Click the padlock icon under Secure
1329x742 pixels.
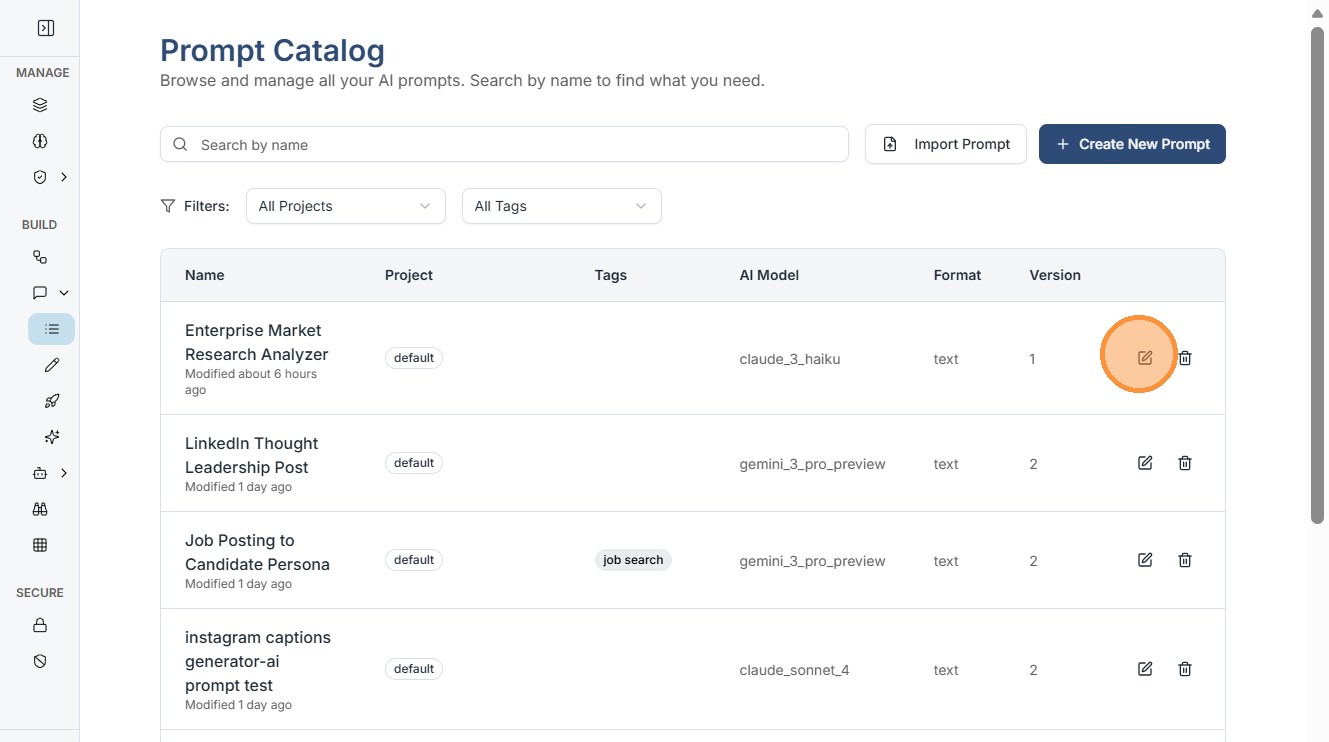pyautogui.click(x=40, y=625)
